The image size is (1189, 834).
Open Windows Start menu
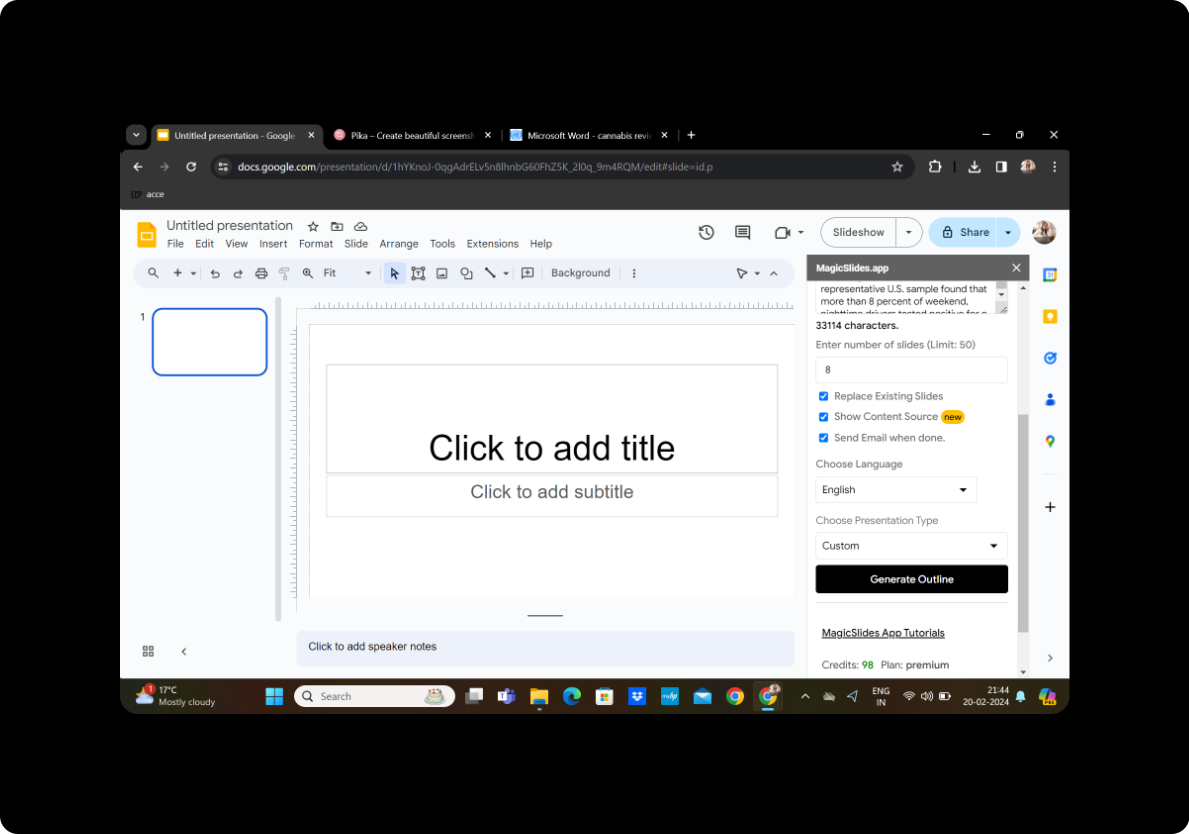(275, 696)
